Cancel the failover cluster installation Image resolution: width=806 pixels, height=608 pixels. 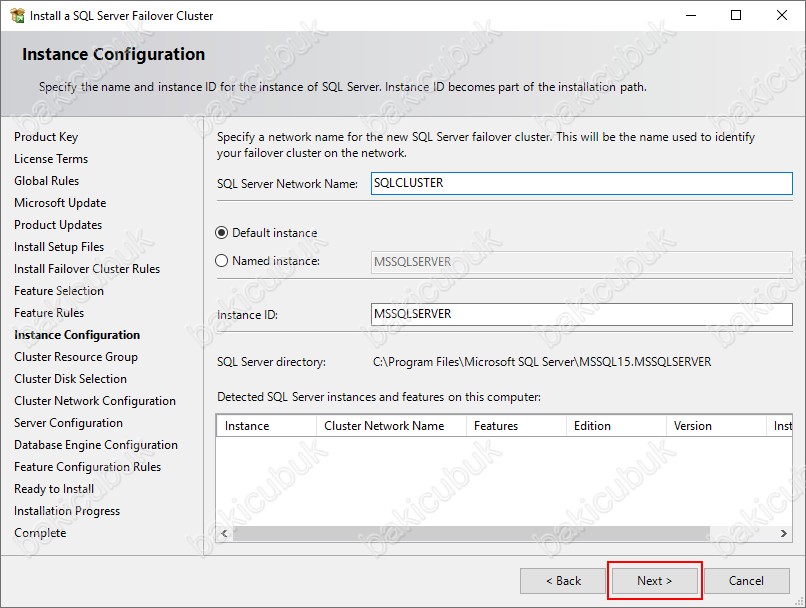click(x=746, y=581)
